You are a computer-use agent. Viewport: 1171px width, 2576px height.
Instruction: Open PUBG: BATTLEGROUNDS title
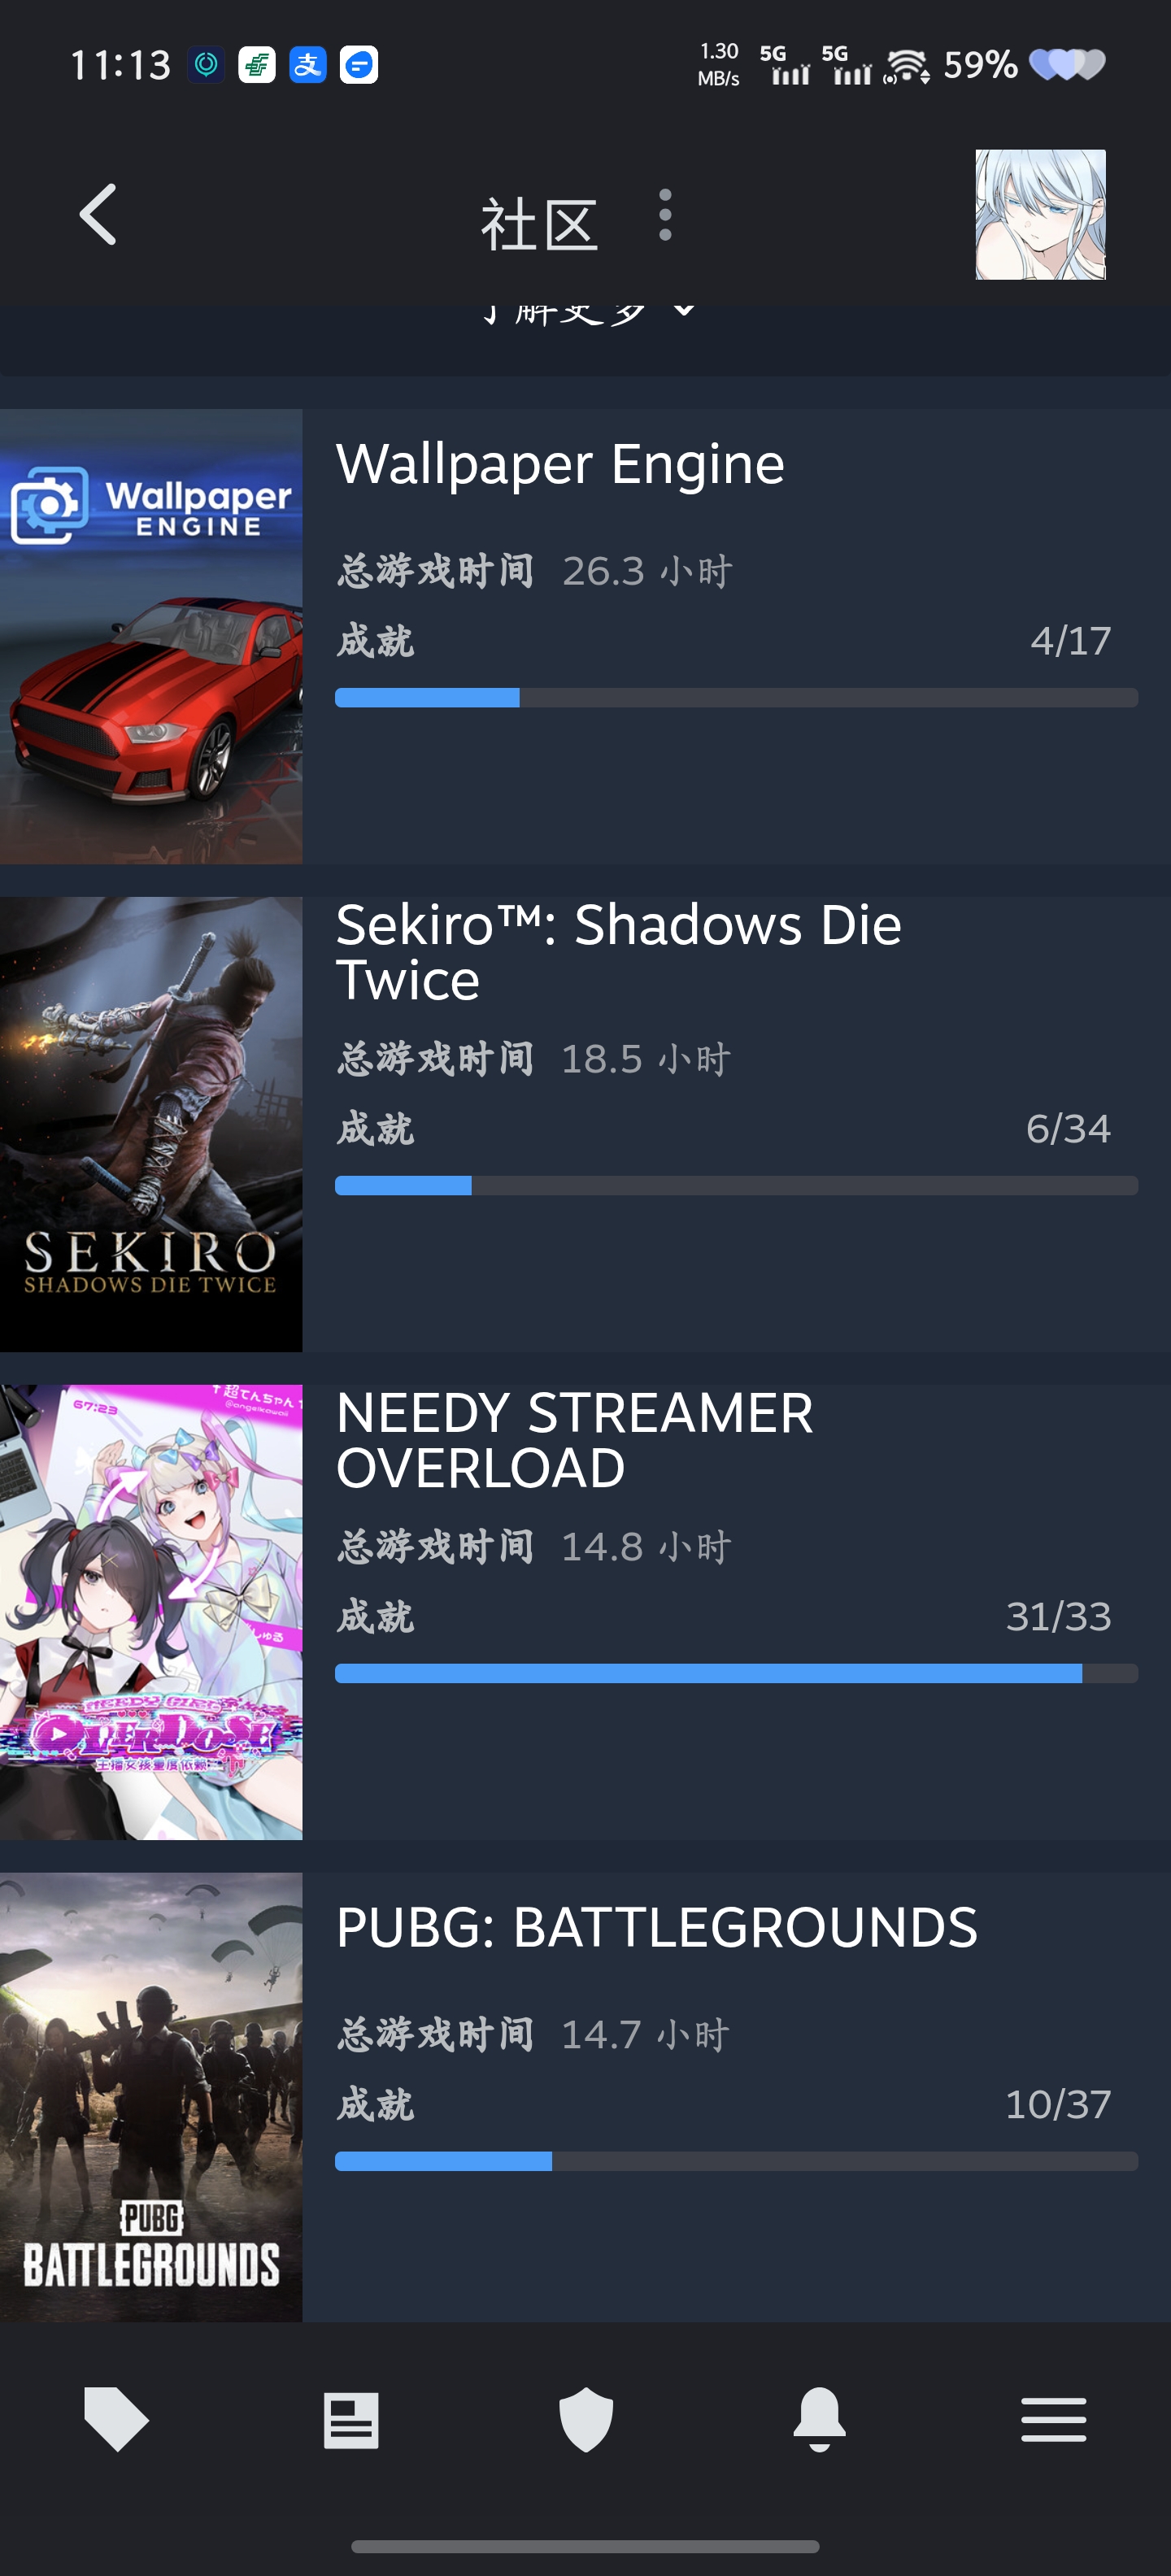click(657, 1927)
